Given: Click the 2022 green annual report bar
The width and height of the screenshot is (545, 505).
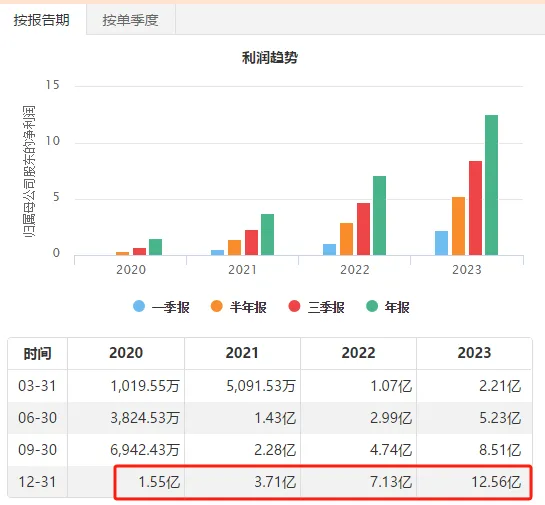Looking at the screenshot, I should tap(380, 215).
